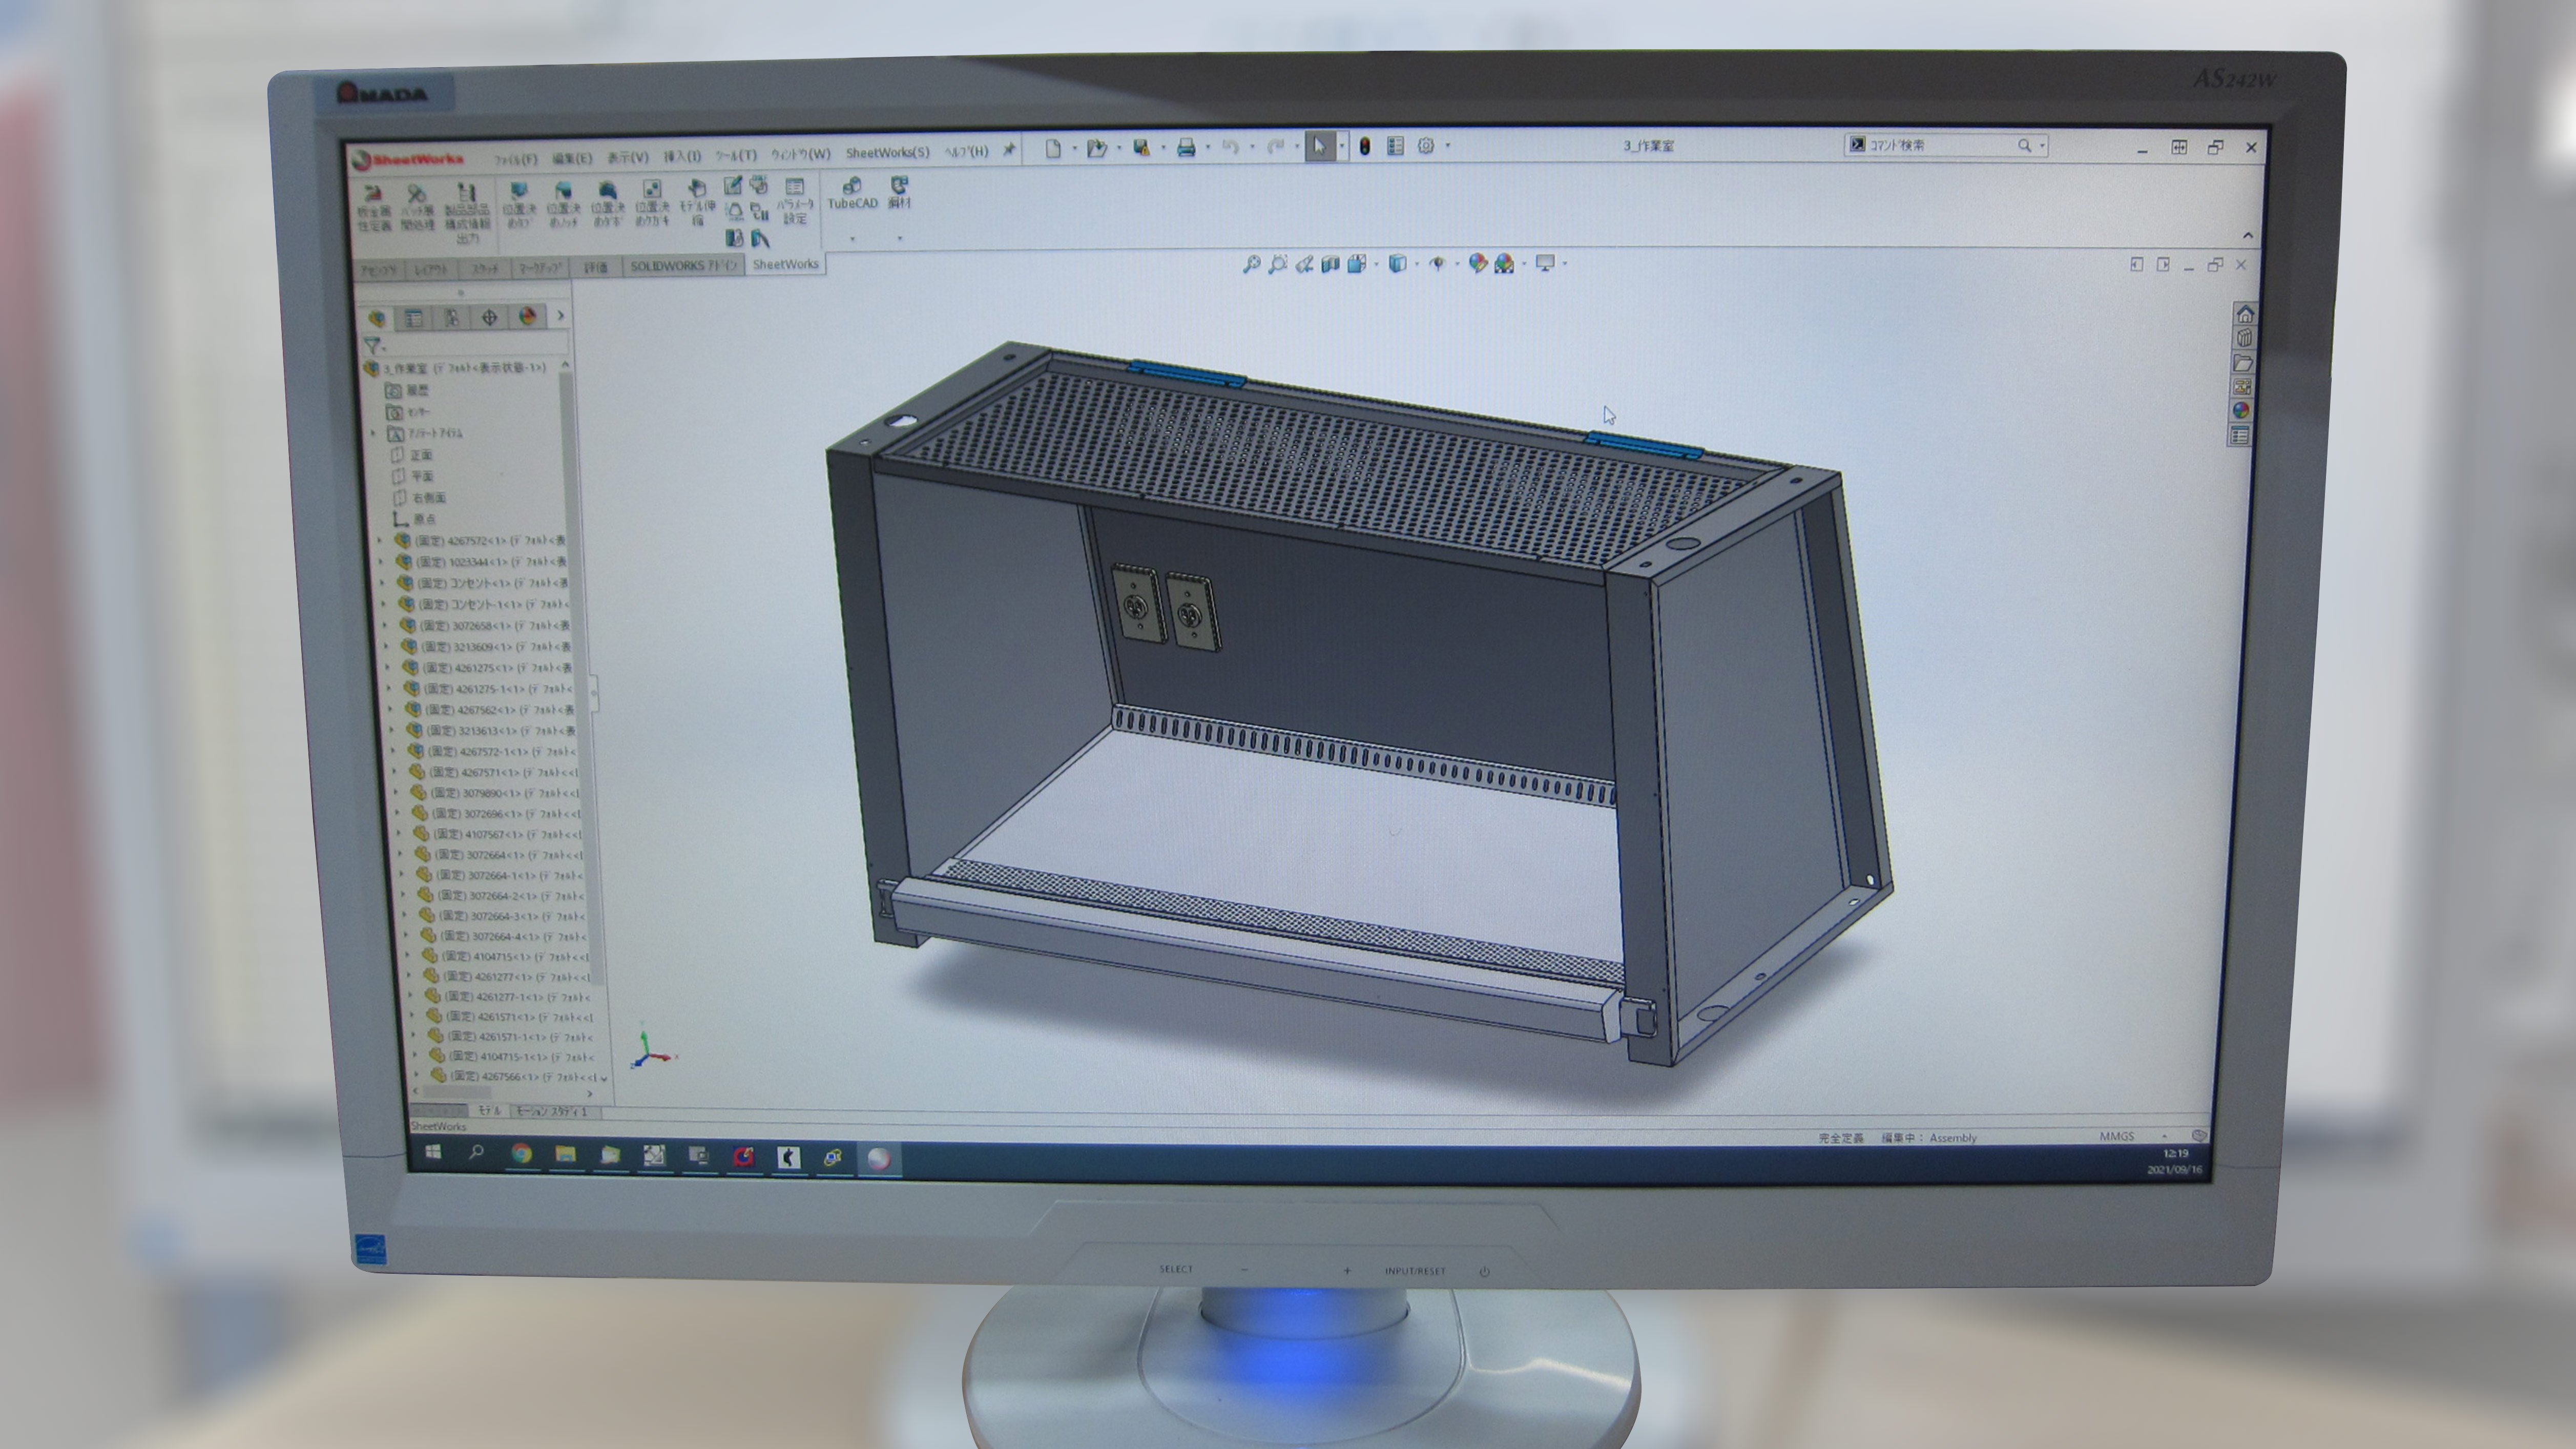Click the 板金属性定義 sheet metal attribute icon

(374, 207)
